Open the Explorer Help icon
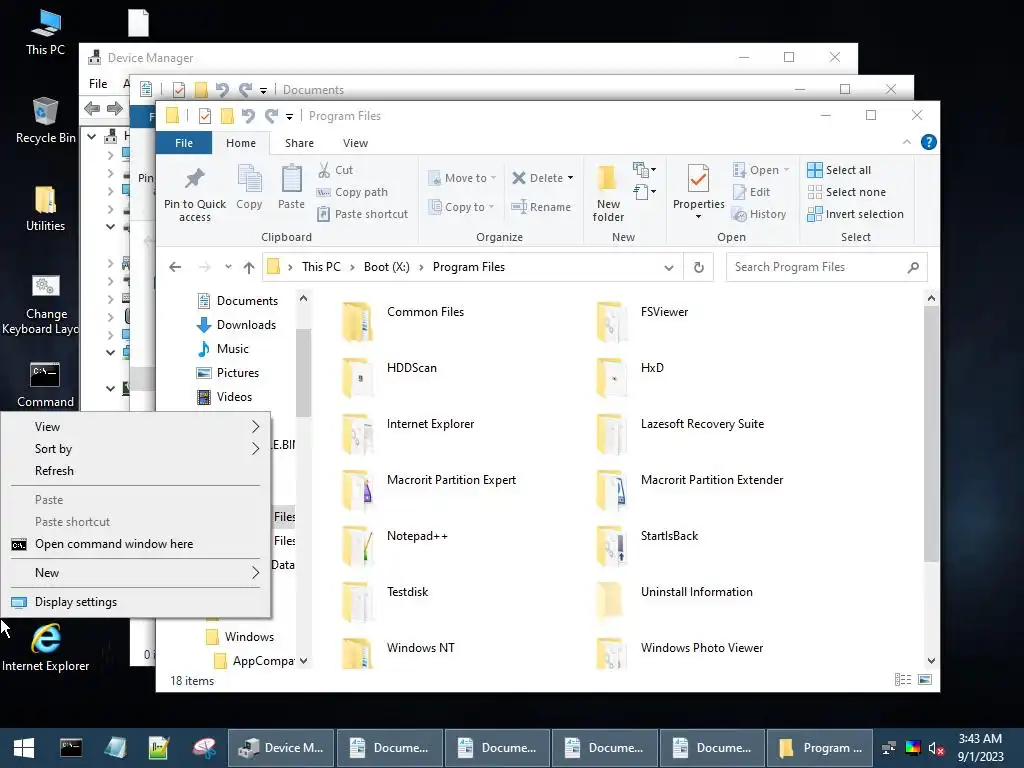This screenshot has height=768, width=1024. 928,142
